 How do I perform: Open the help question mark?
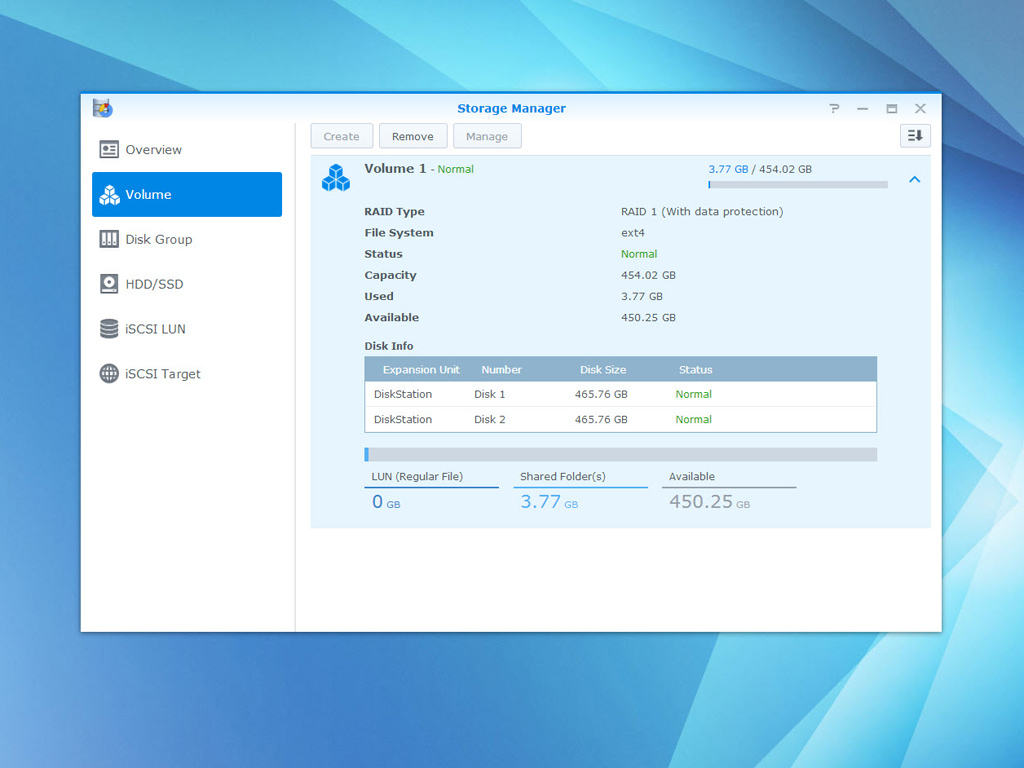(x=834, y=108)
